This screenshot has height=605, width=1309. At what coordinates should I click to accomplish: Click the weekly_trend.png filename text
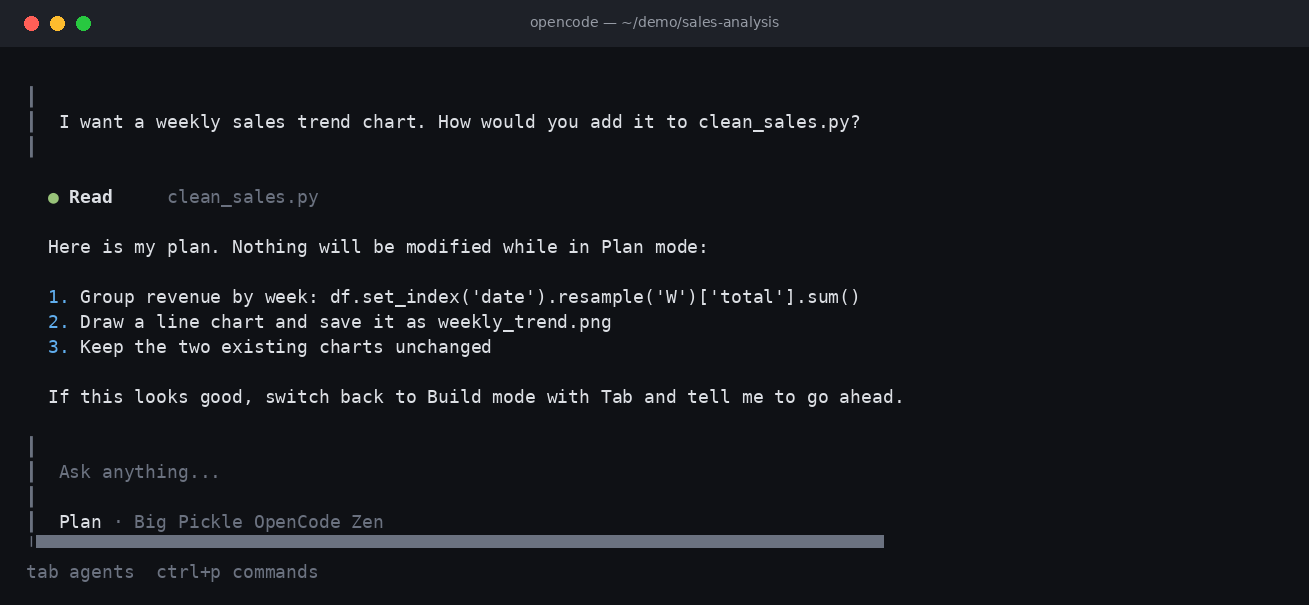point(525,322)
